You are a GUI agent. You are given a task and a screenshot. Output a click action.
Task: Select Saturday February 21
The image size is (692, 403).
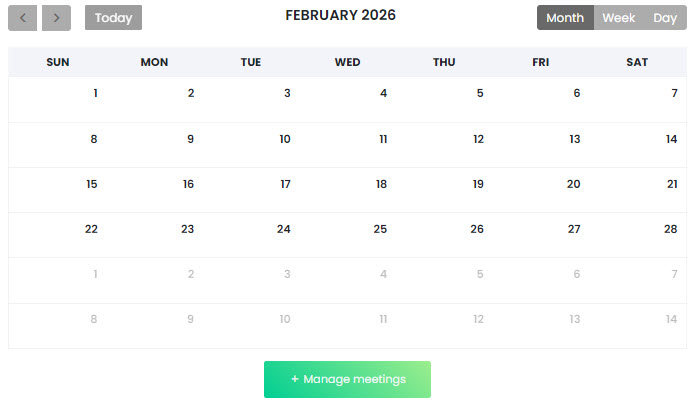pyautogui.click(x=672, y=184)
